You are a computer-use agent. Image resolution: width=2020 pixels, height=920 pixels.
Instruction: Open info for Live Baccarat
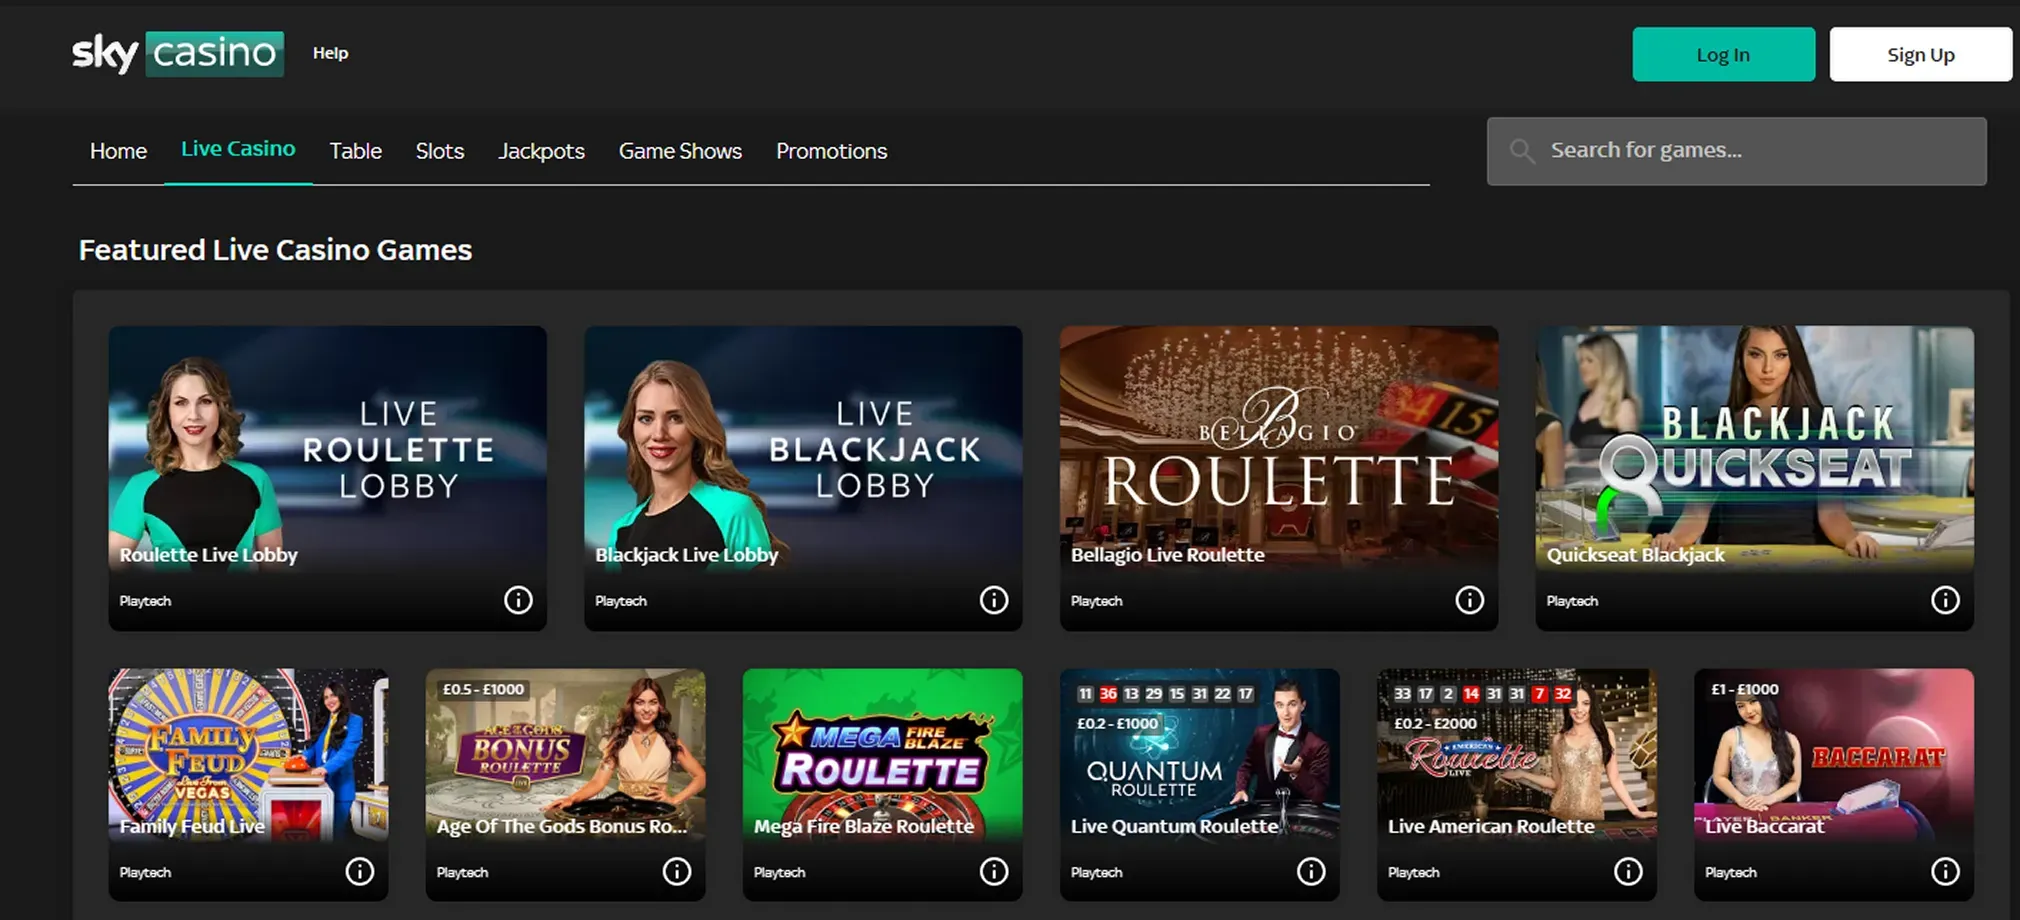(1945, 872)
